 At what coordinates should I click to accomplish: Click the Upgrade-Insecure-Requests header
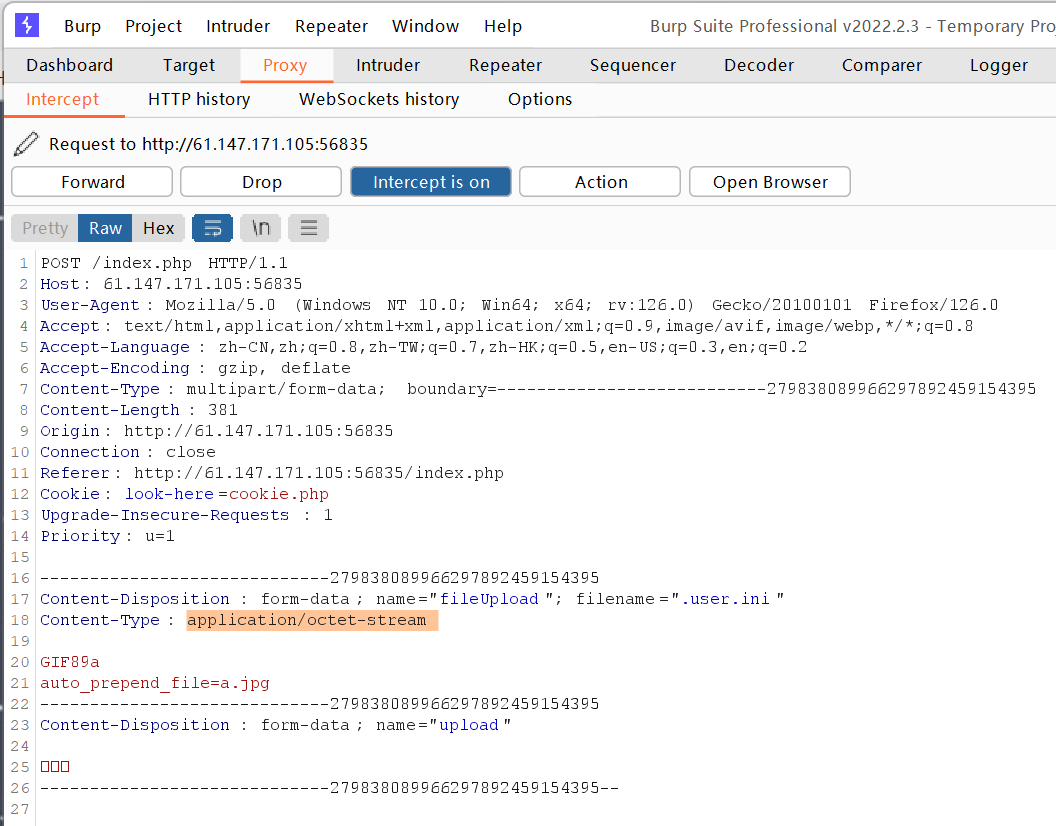click(187, 515)
